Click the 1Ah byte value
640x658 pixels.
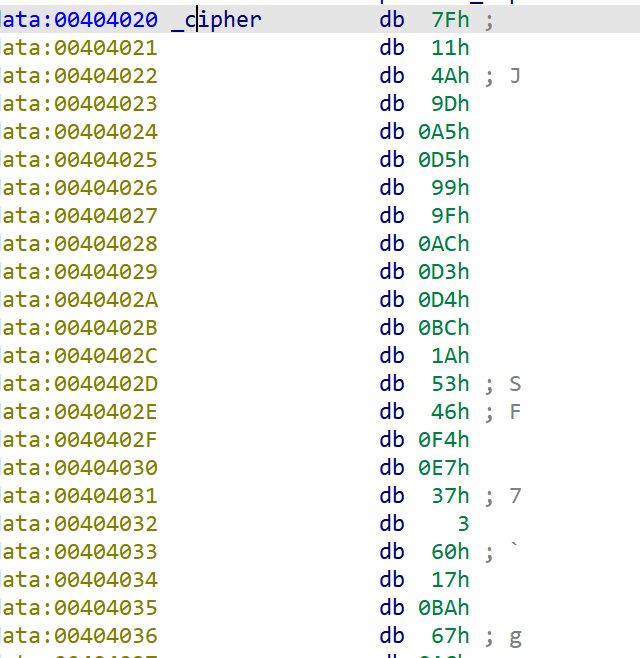[450, 356]
